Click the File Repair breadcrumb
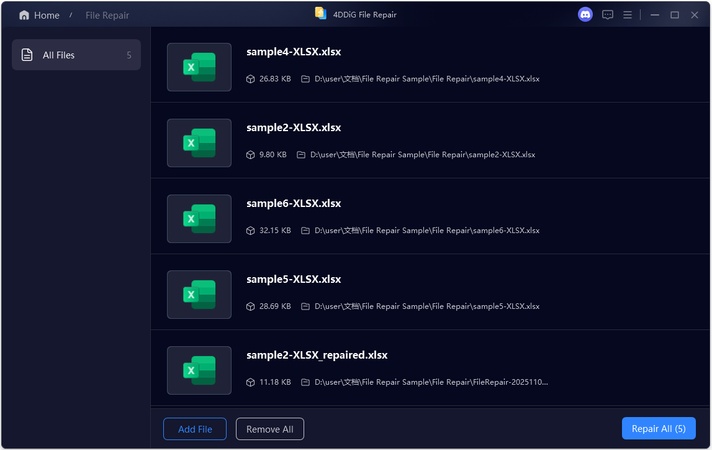This screenshot has width=712, height=450. (x=107, y=15)
